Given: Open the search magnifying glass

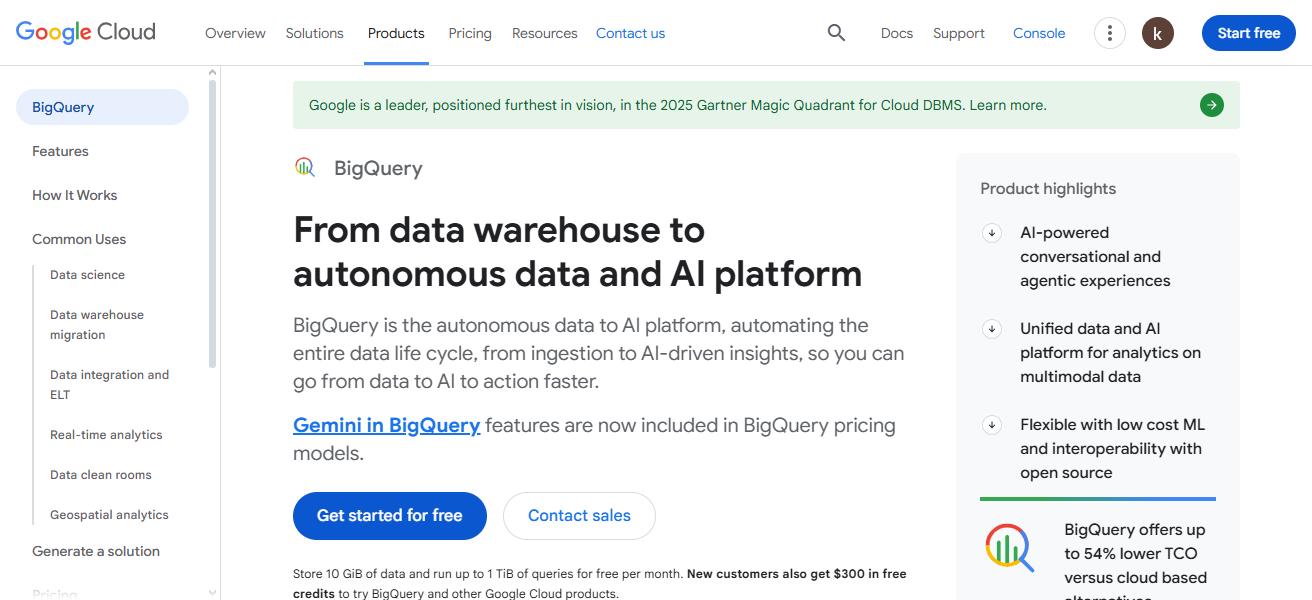Looking at the screenshot, I should [836, 32].
